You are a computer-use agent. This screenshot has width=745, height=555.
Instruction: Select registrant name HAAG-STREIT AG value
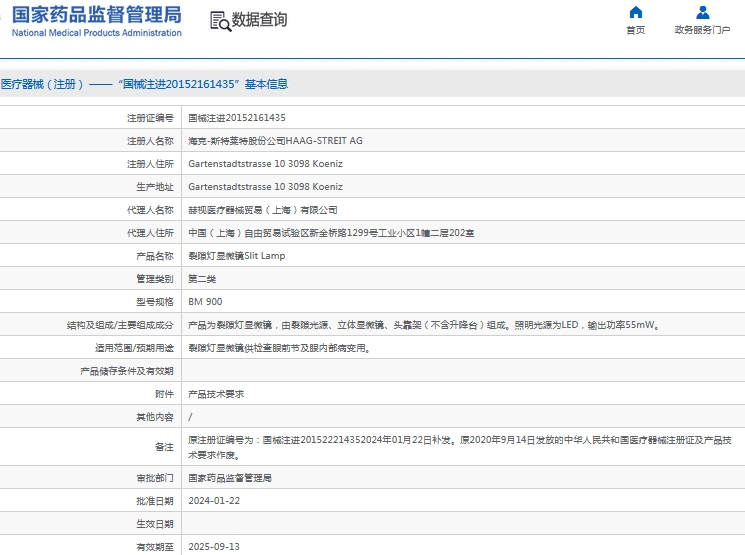(x=275, y=141)
